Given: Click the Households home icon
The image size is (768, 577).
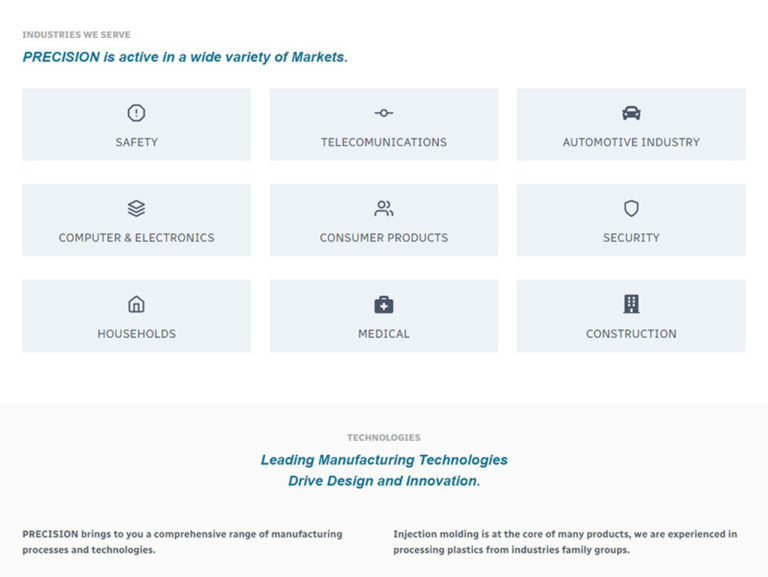Looking at the screenshot, I should click(136, 304).
